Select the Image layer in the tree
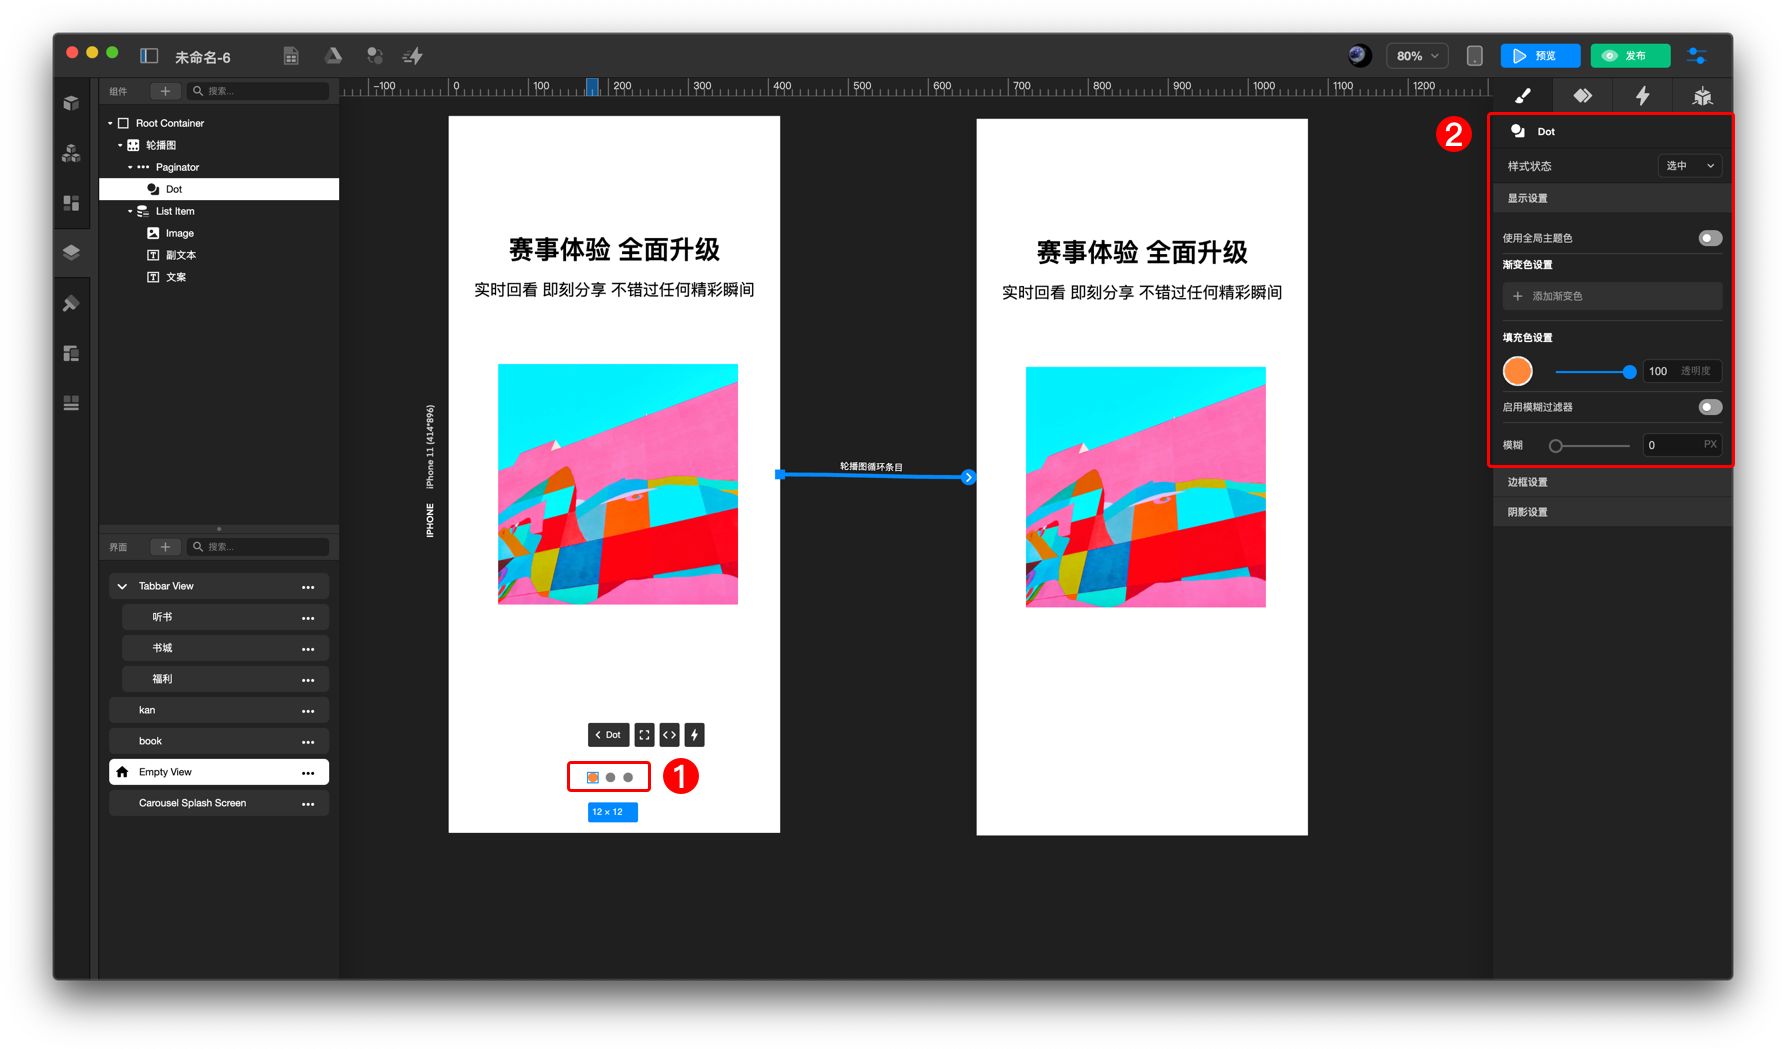Screen dimensions: 1786x1049 219,233
